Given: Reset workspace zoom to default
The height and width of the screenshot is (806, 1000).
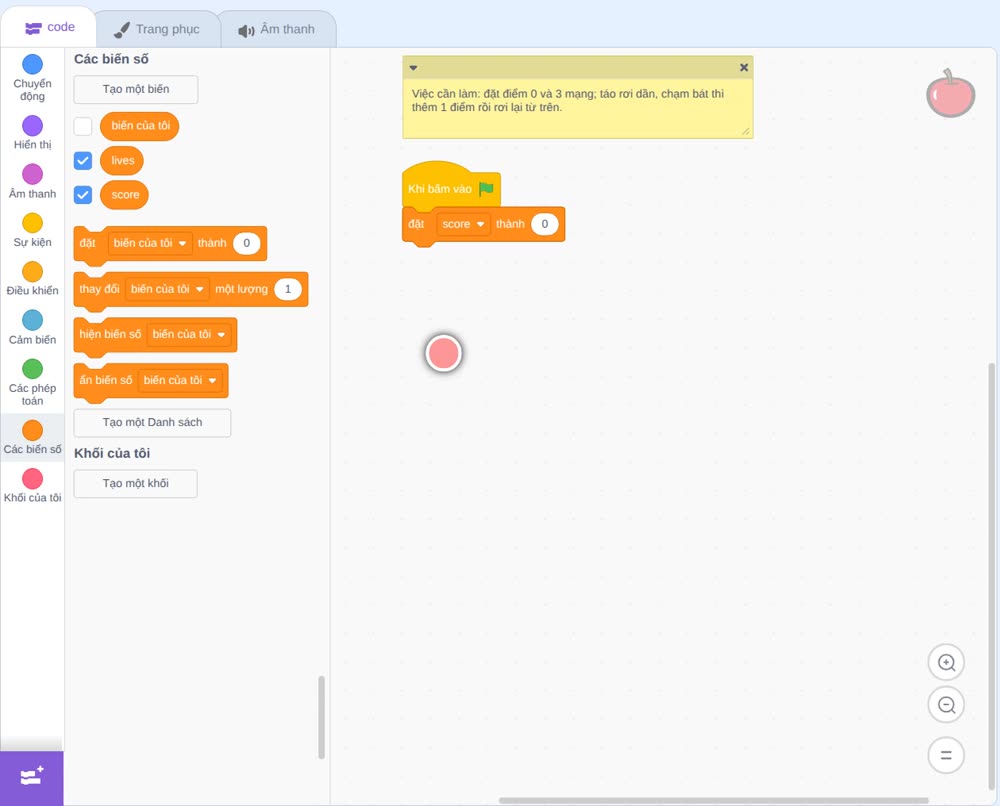Looking at the screenshot, I should [x=946, y=755].
